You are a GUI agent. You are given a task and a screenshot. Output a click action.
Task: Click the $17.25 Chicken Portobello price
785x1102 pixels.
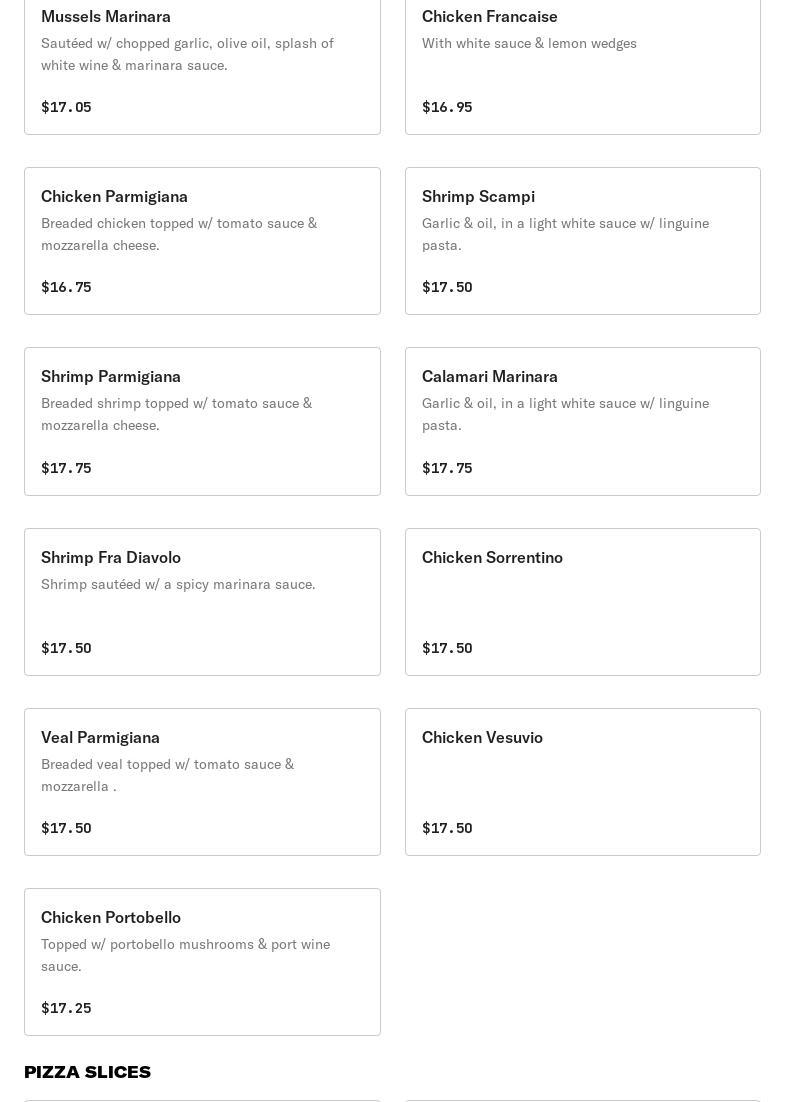(x=66, y=1008)
